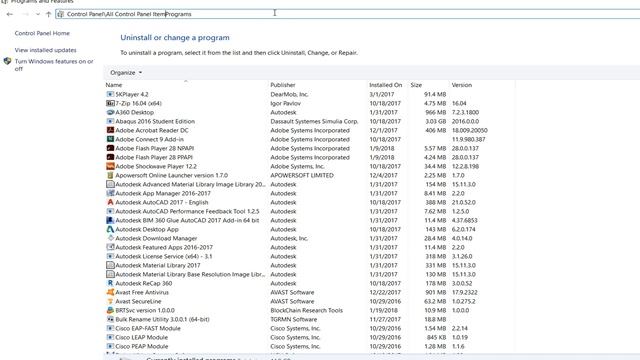640x360 pixels.
Task: Click the version 18.009.20050 cell
Action: [469, 130]
